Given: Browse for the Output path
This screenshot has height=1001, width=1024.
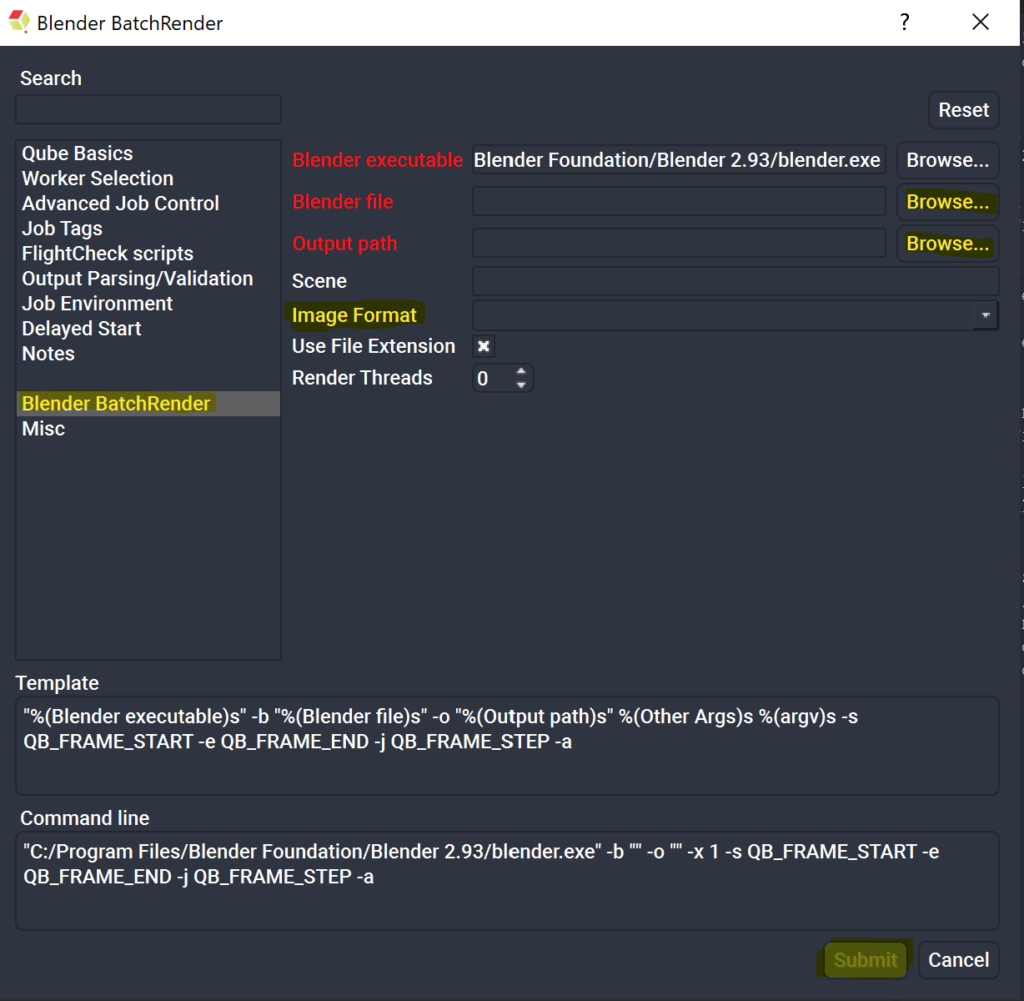Looking at the screenshot, I should pos(947,244).
